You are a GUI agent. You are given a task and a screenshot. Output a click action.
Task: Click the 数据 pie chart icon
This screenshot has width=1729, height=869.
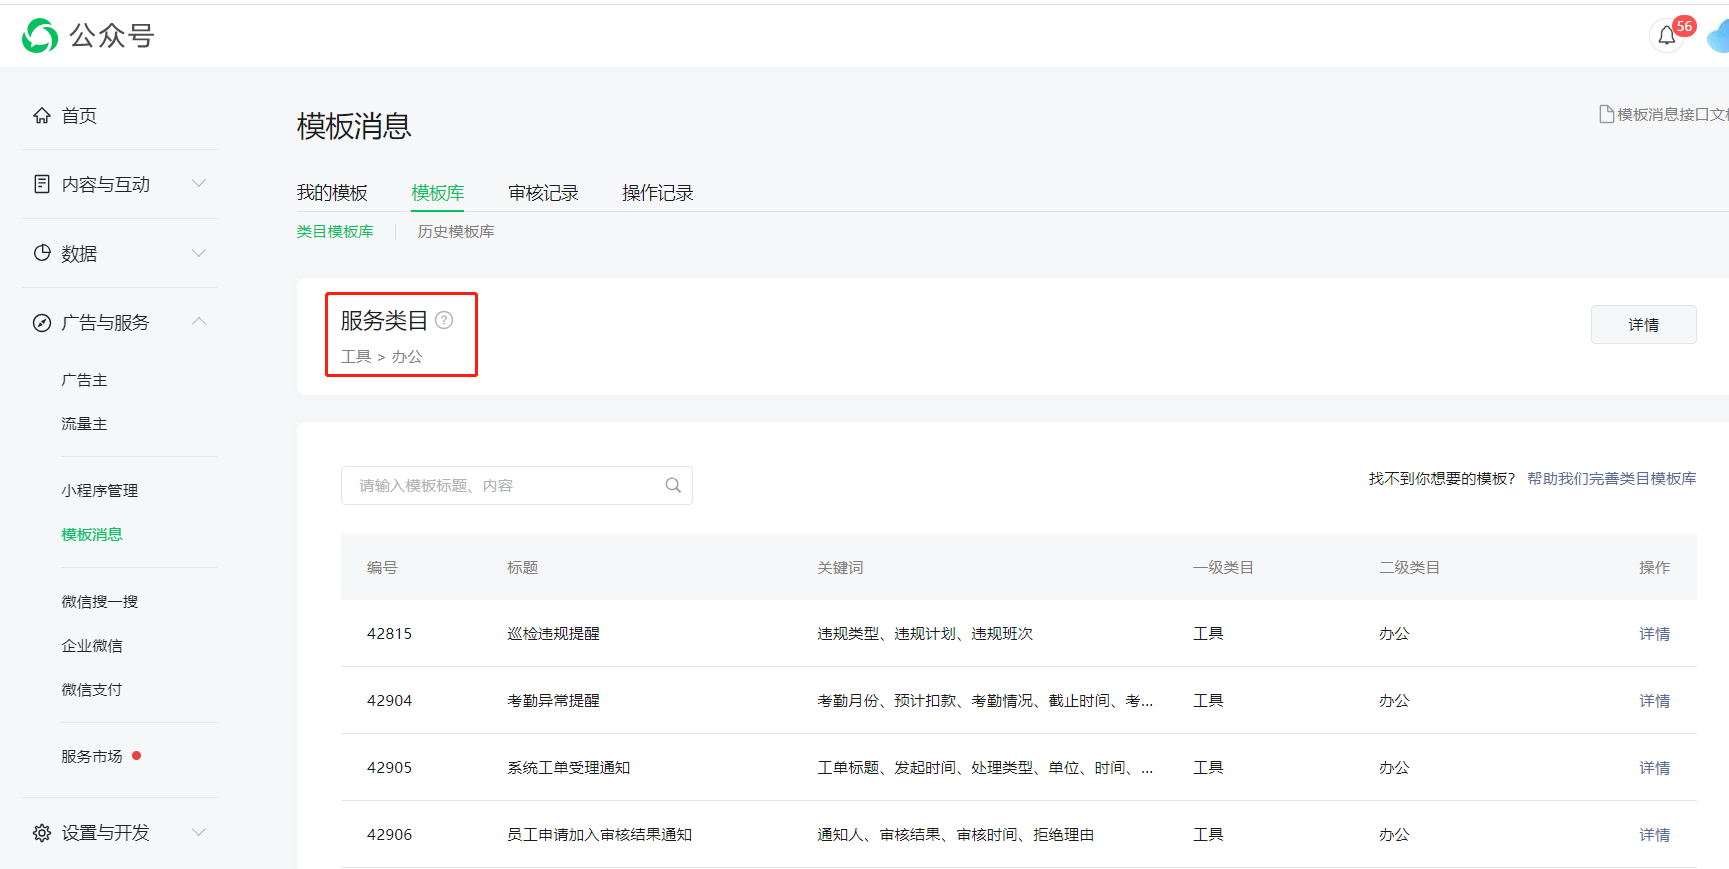42,253
